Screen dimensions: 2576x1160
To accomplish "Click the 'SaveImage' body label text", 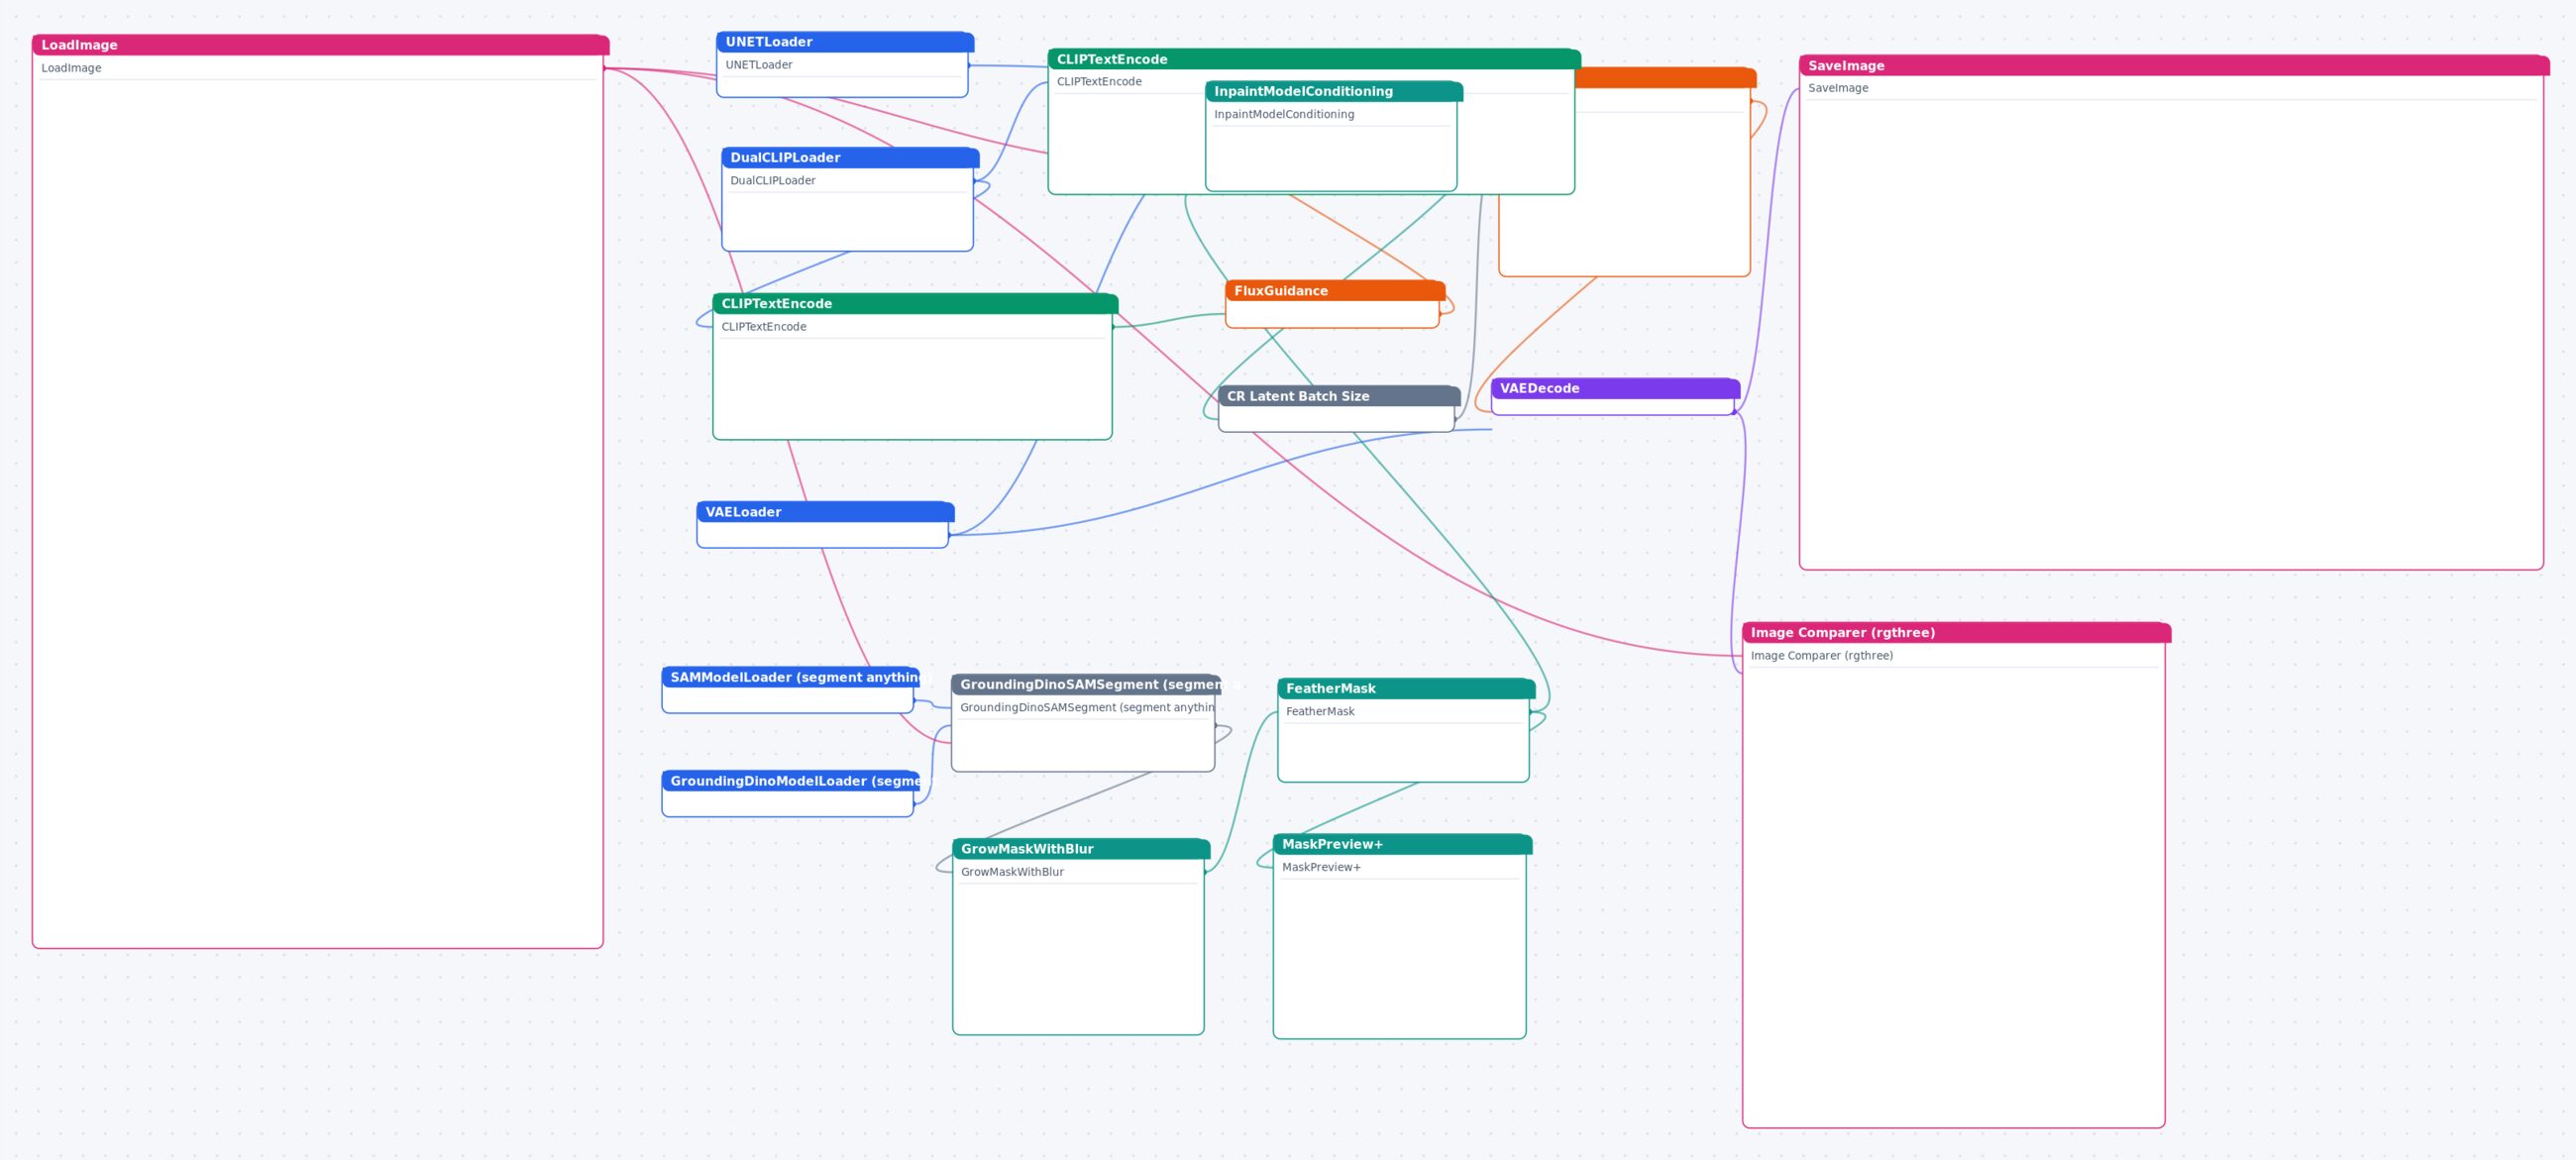I will [x=1838, y=88].
